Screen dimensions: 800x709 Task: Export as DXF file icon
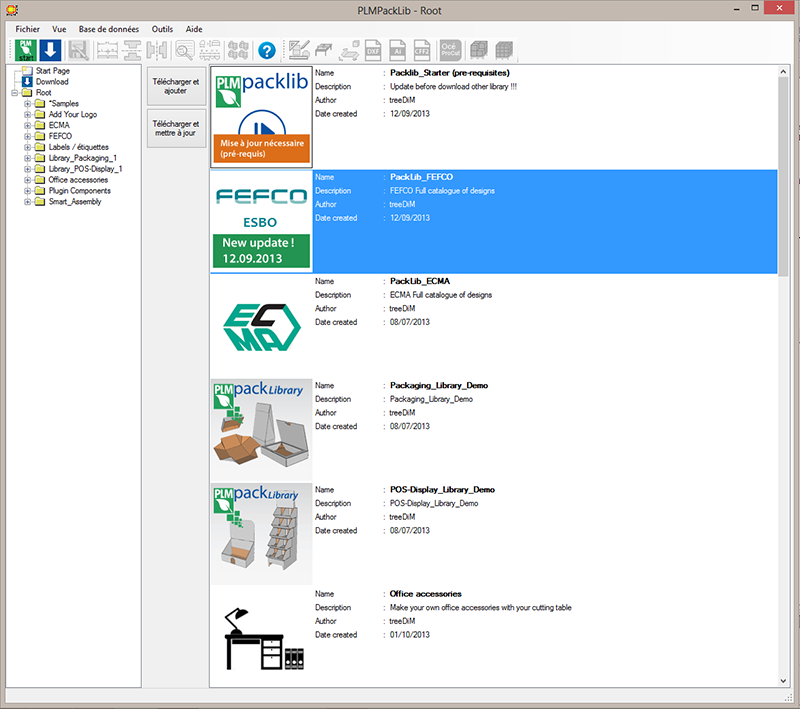pyautogui.click(x=373, y=50)
